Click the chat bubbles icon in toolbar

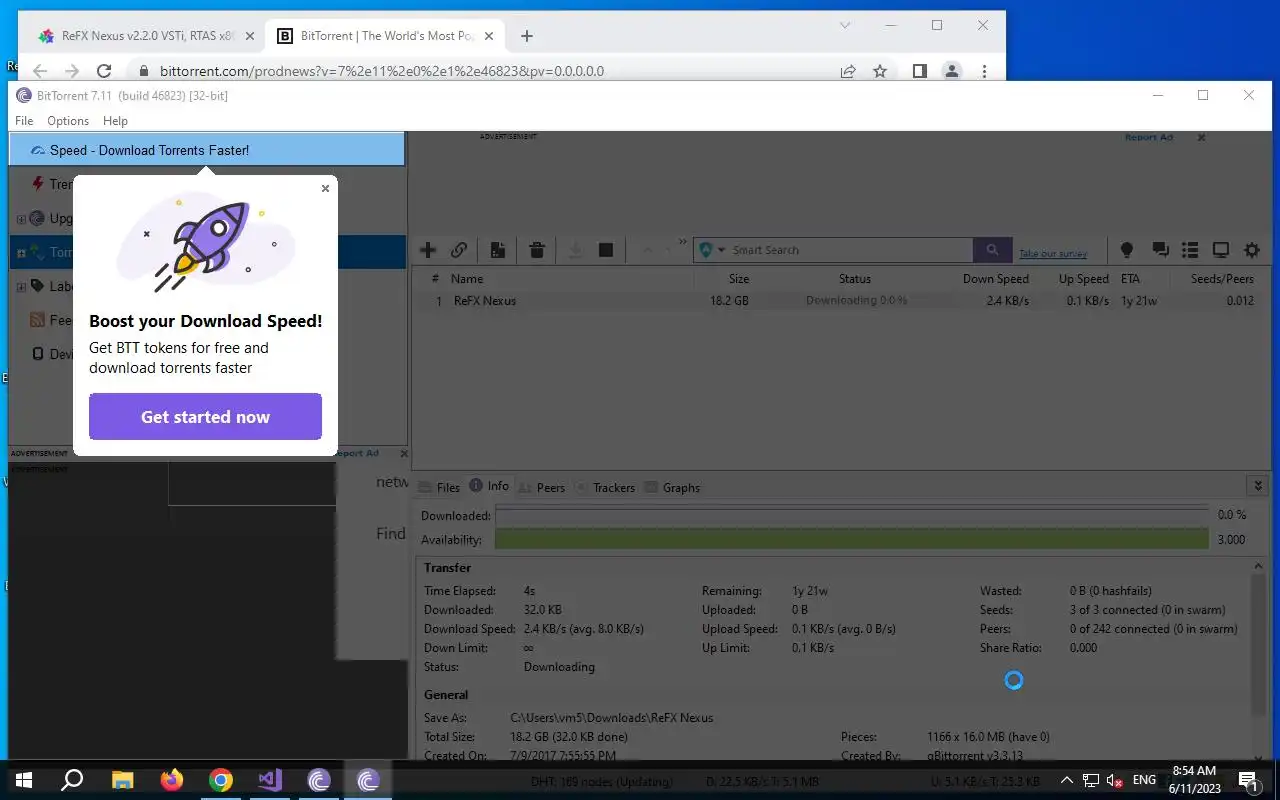1160,250
